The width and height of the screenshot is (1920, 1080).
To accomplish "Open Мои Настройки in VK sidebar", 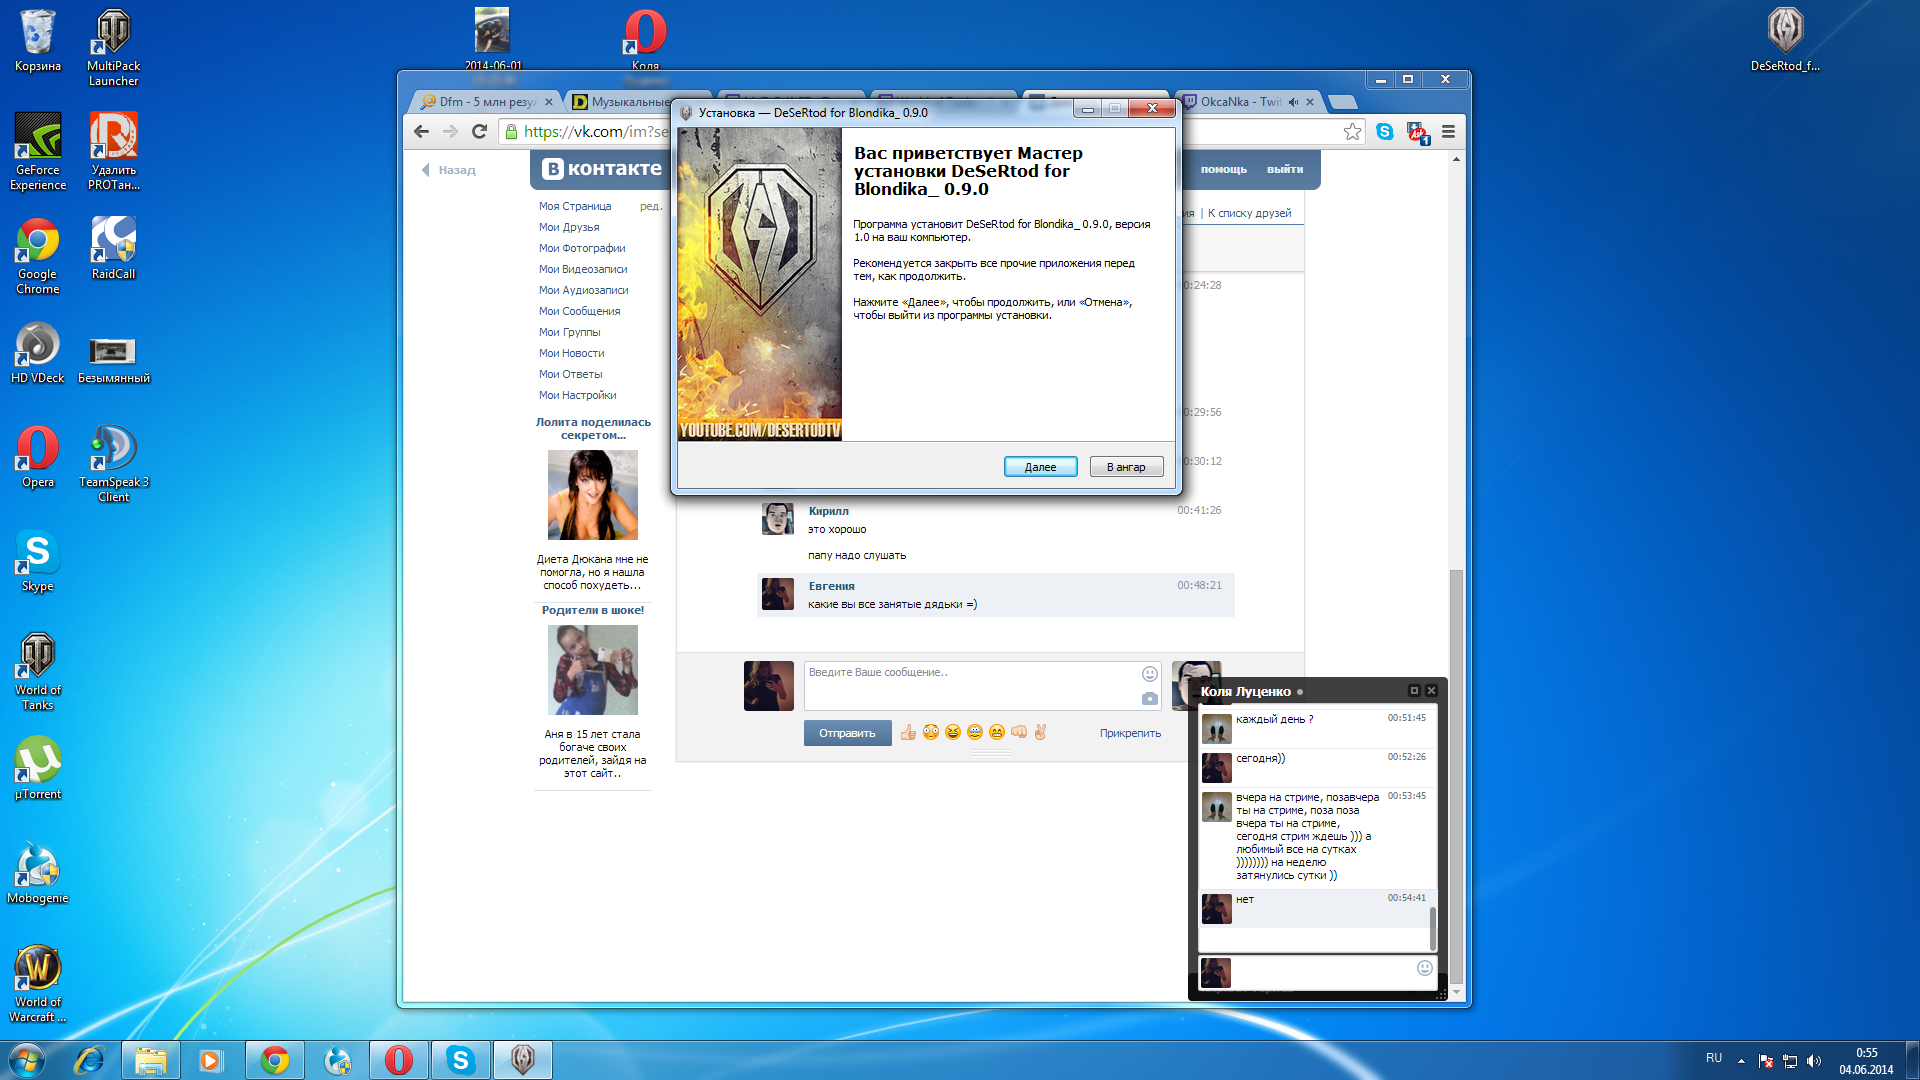I will point(577,395).
